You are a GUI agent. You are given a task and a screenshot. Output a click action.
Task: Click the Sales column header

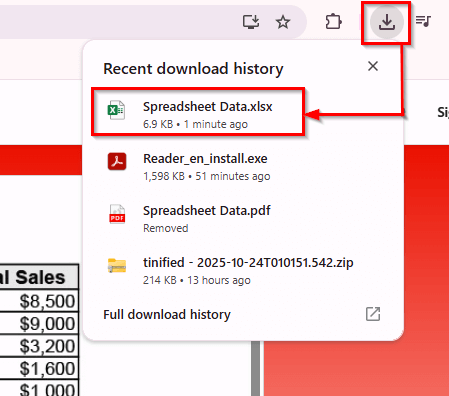click(39, 277)
